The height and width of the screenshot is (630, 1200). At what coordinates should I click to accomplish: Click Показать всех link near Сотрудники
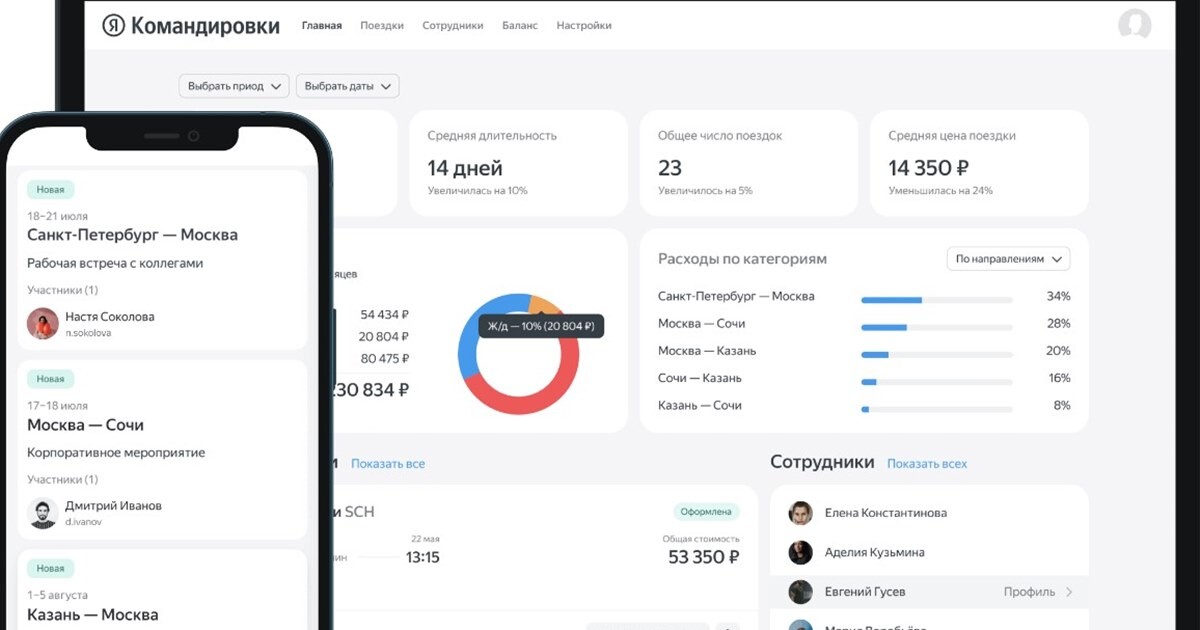click(927, 464)
